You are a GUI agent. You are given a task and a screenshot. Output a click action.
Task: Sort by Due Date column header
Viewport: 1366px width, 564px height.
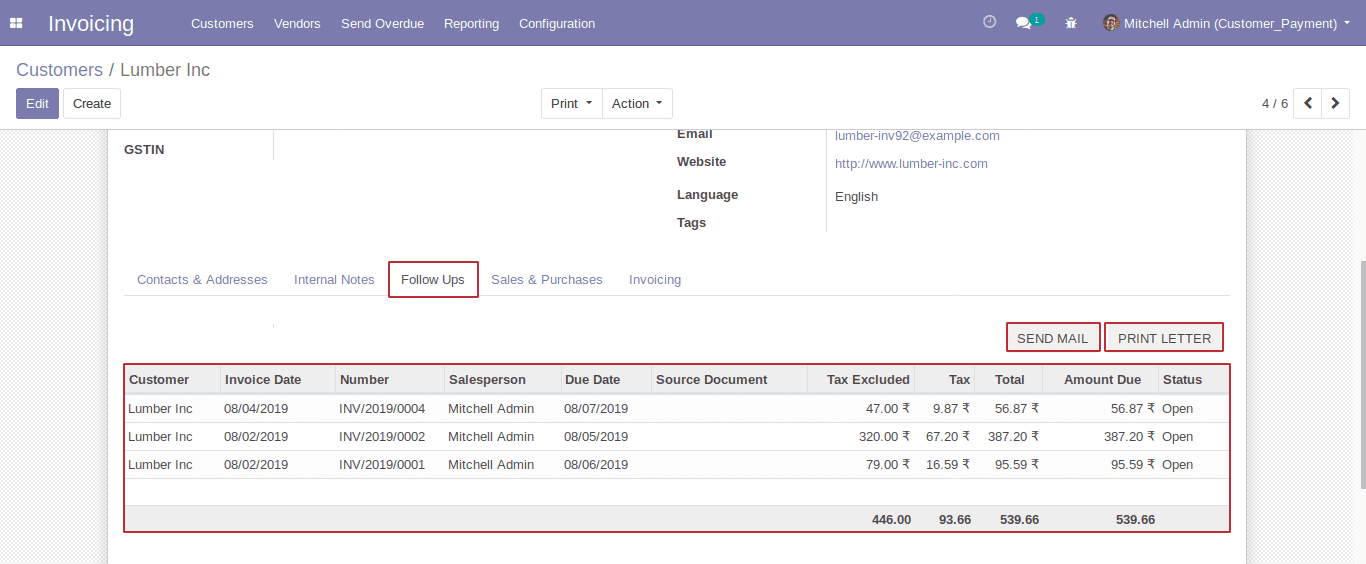pos(605,380)
